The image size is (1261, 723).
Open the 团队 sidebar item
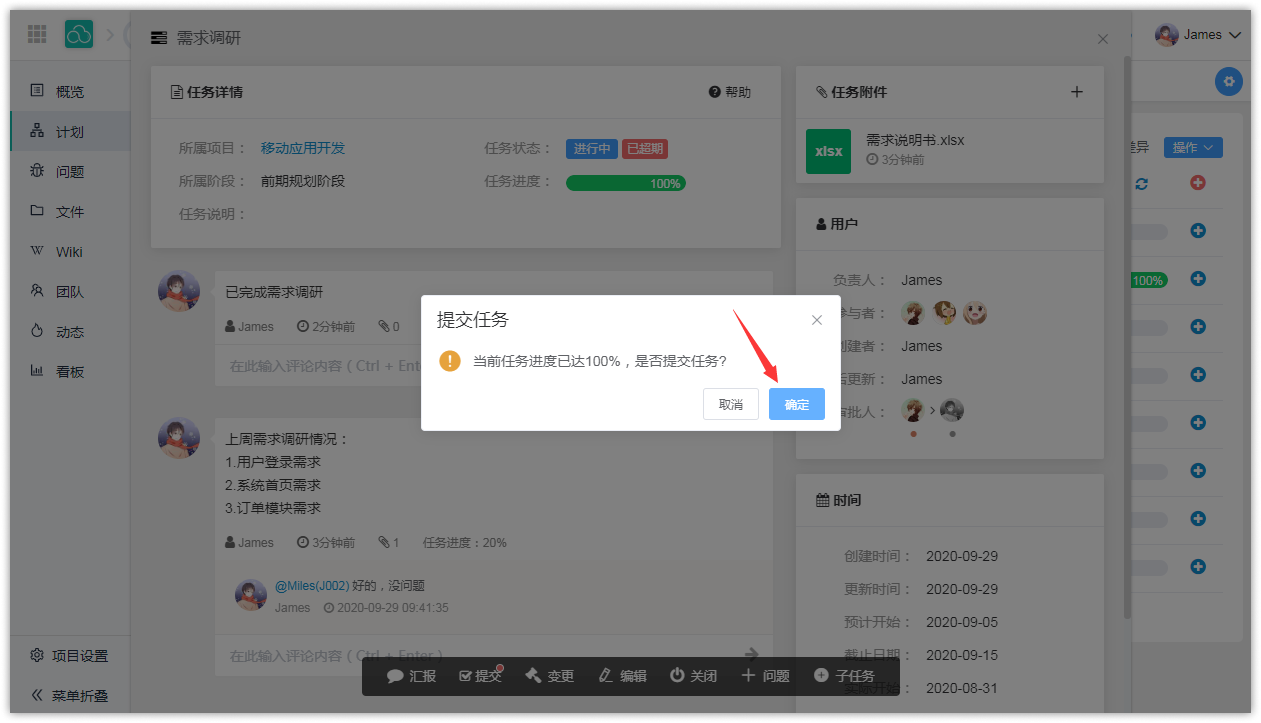pos(70,291)
